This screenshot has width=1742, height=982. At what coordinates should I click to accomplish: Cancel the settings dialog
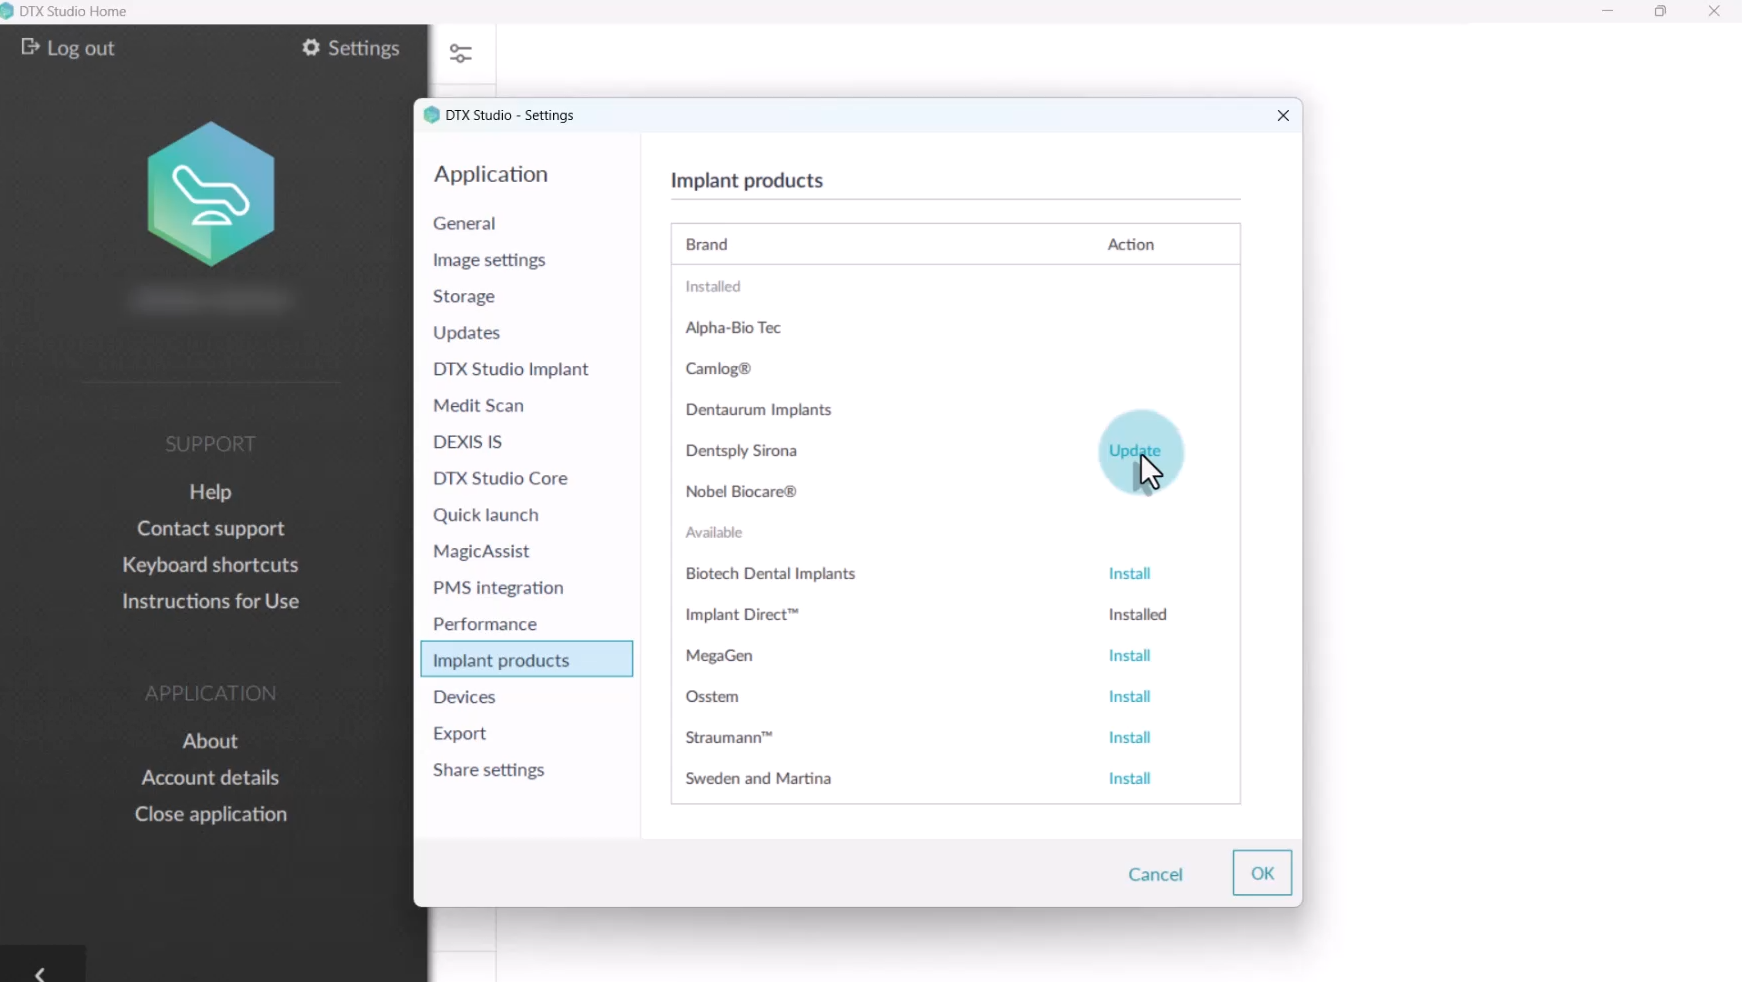pyautogui.click(x=1155, y=874)
